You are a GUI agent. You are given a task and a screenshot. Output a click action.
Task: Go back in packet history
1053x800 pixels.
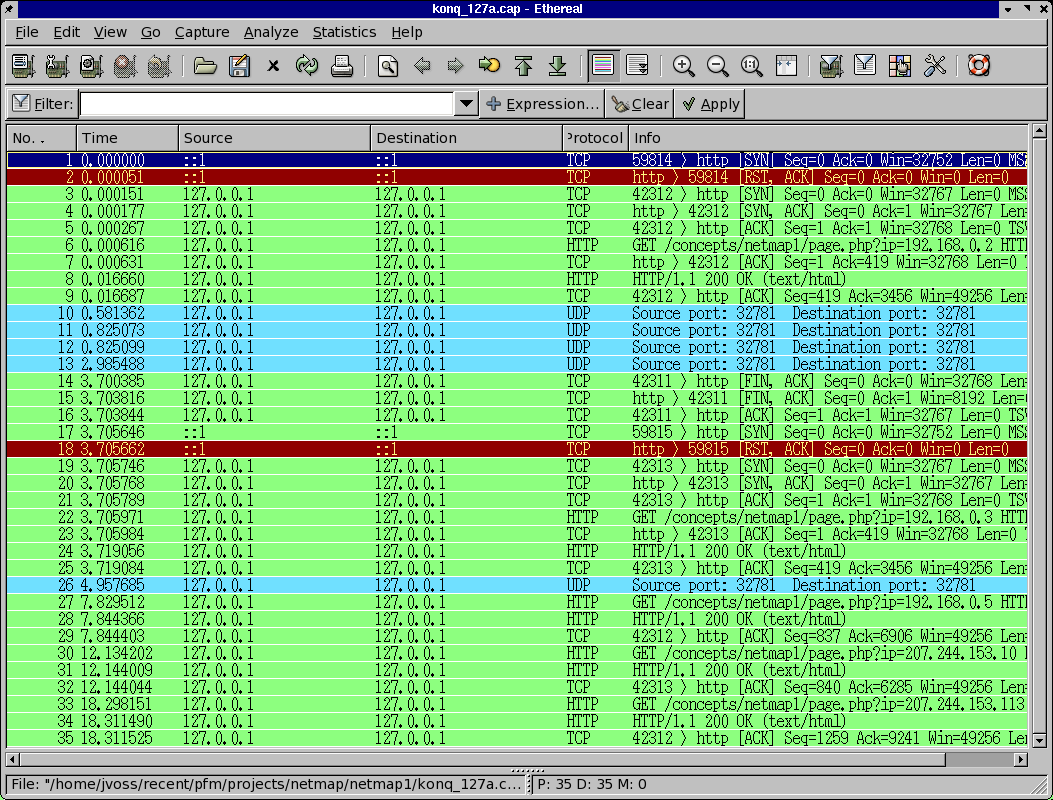422,66
